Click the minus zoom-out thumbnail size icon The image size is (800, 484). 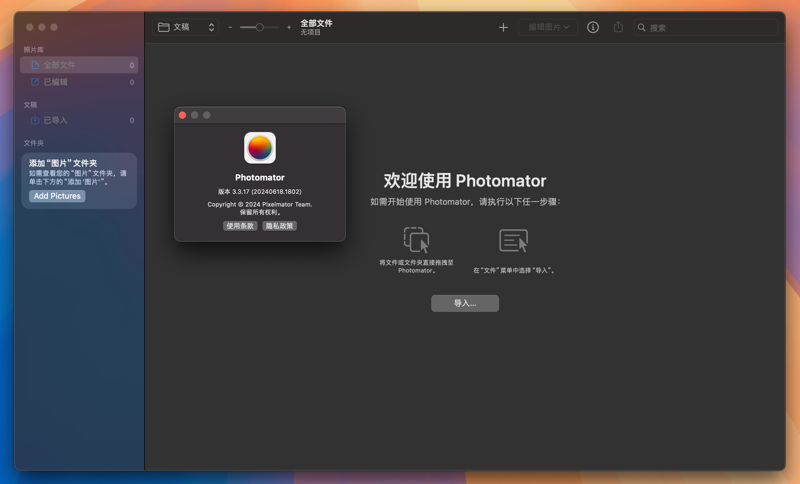[x=230, y=28]
